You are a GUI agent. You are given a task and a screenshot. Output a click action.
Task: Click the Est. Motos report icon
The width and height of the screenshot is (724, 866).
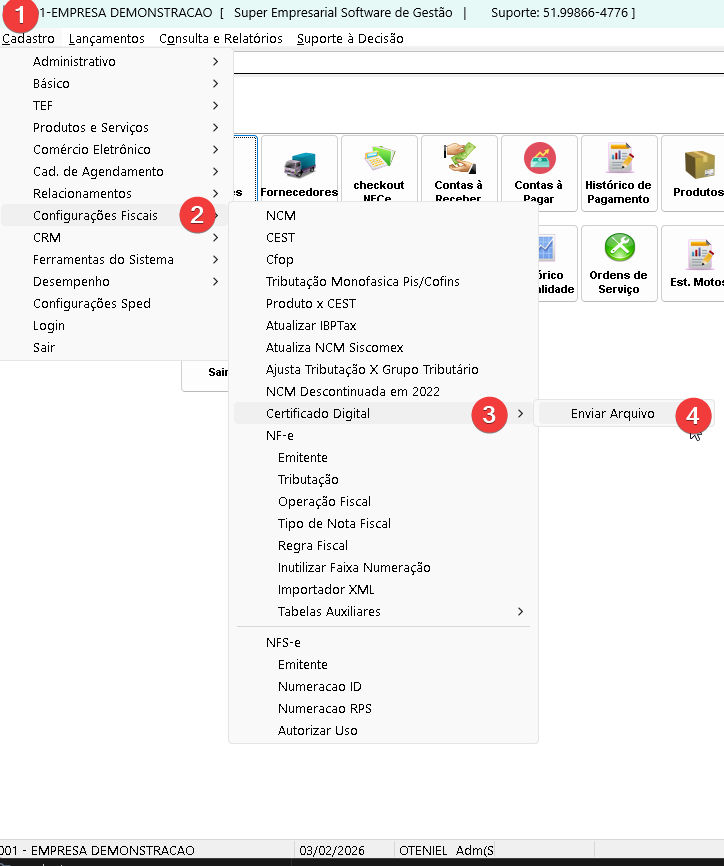pos(697,262)
